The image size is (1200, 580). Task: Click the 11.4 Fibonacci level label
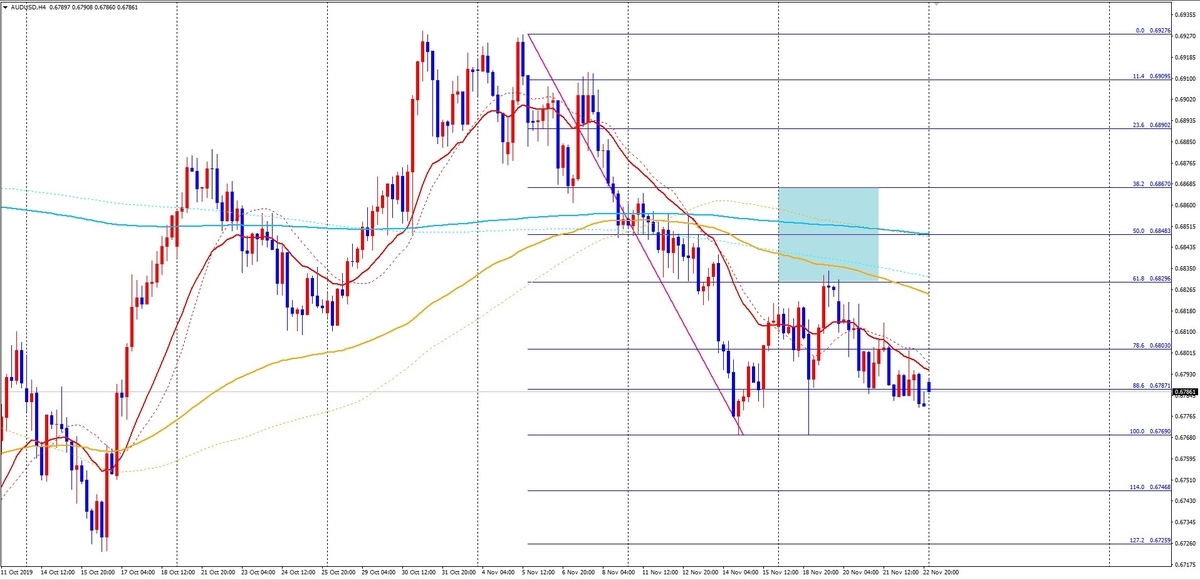pyautogui.click(x=1152, y=76)
